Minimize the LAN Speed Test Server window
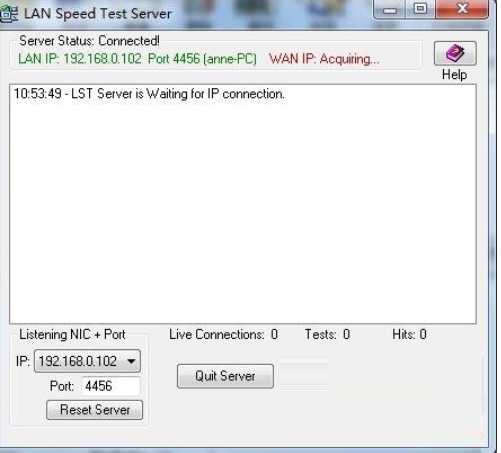Viewport: 501px width, 453px height. tap(389, 9)
